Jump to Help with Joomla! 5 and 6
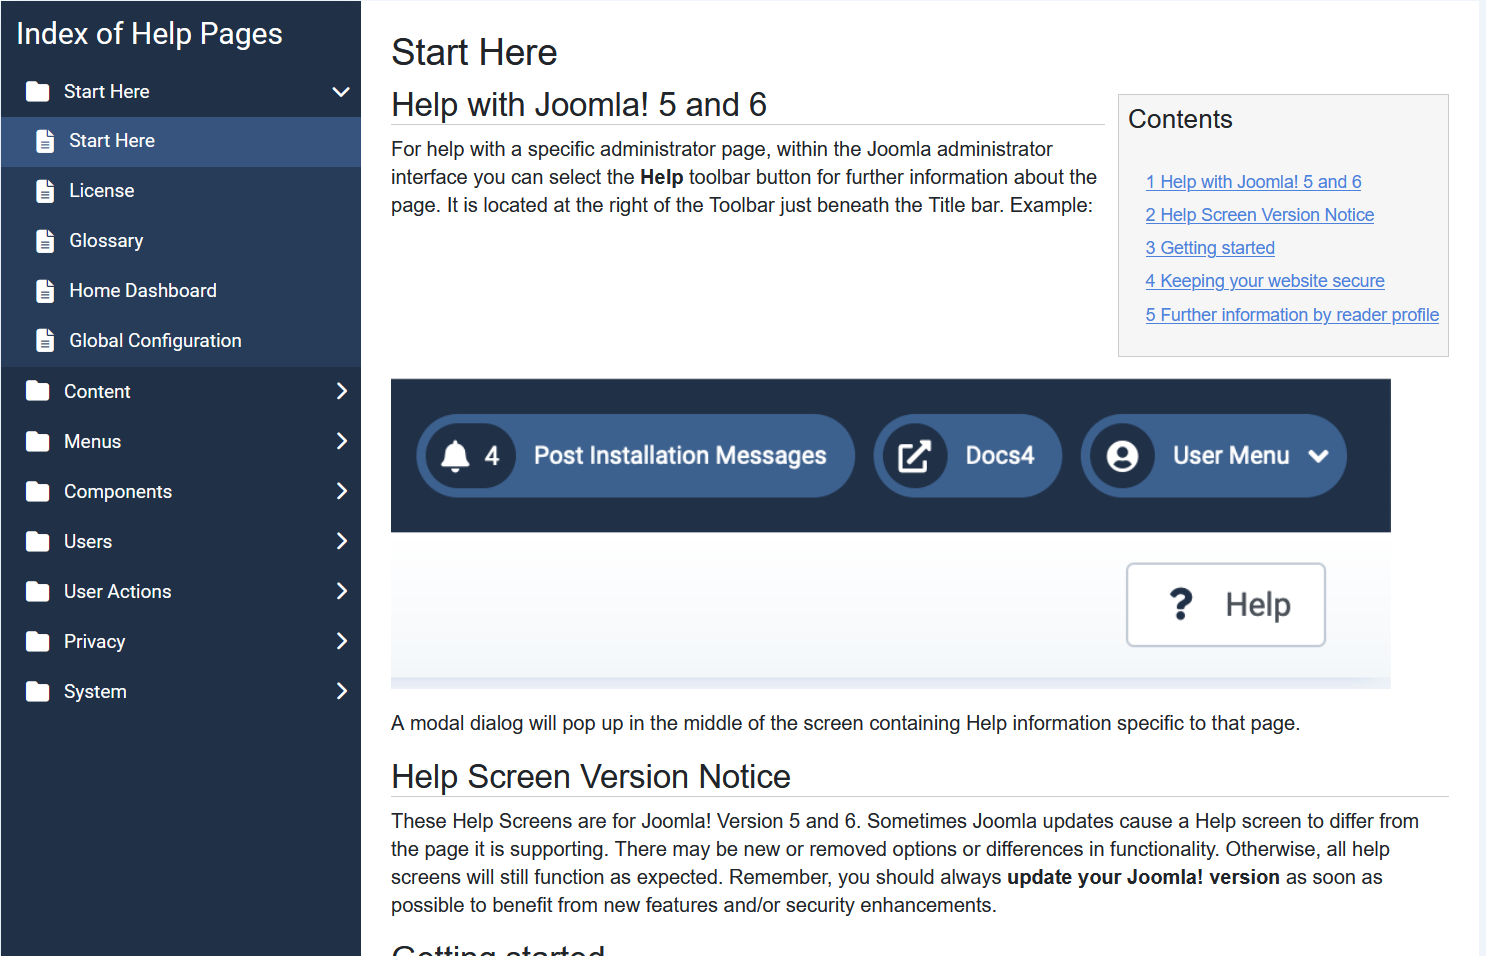The image size is (1486, 956). pos(1253,182)
